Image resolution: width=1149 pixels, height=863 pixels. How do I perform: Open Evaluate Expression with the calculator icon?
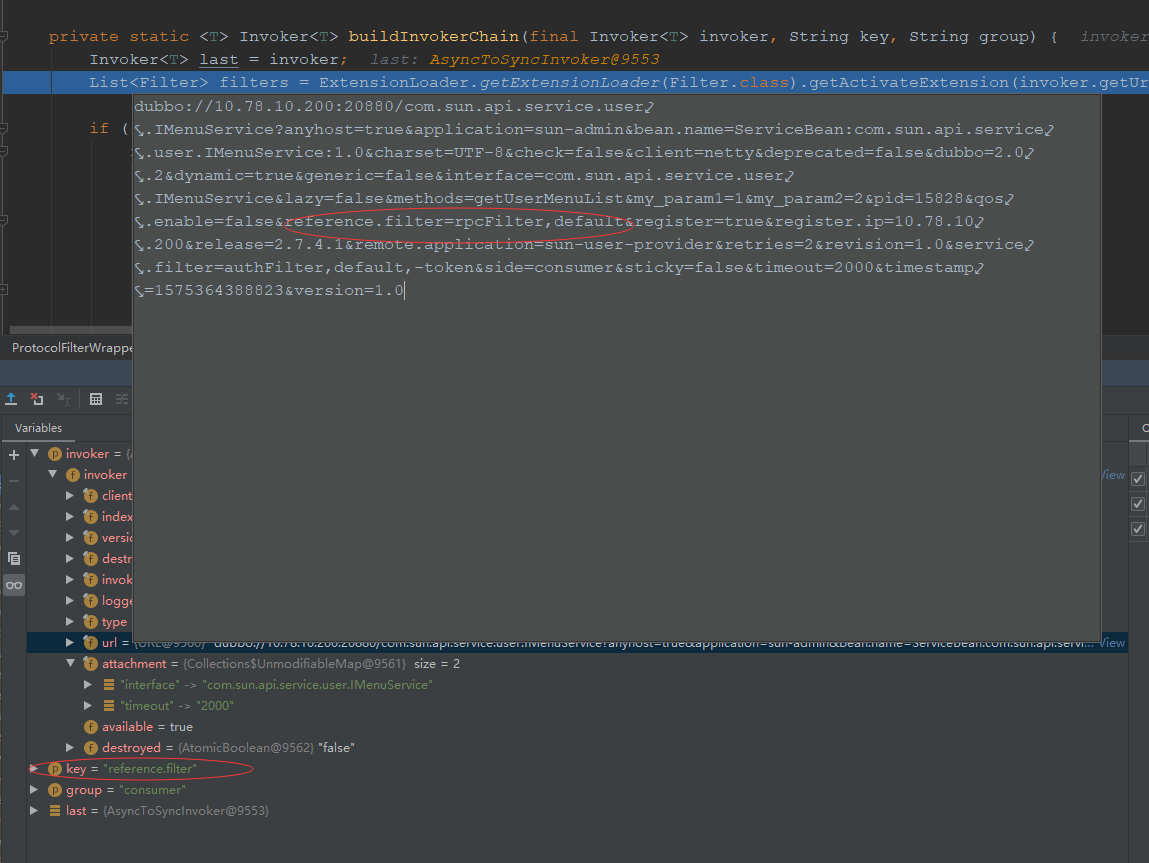tap(96, 399)
